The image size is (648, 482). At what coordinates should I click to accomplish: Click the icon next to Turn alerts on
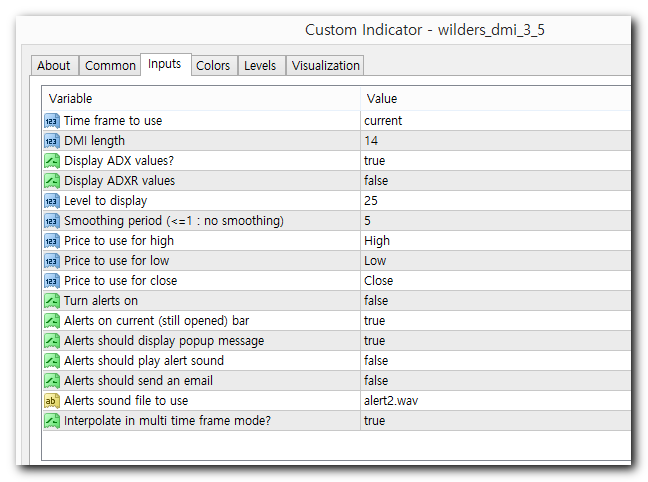[x=52, y=301]
